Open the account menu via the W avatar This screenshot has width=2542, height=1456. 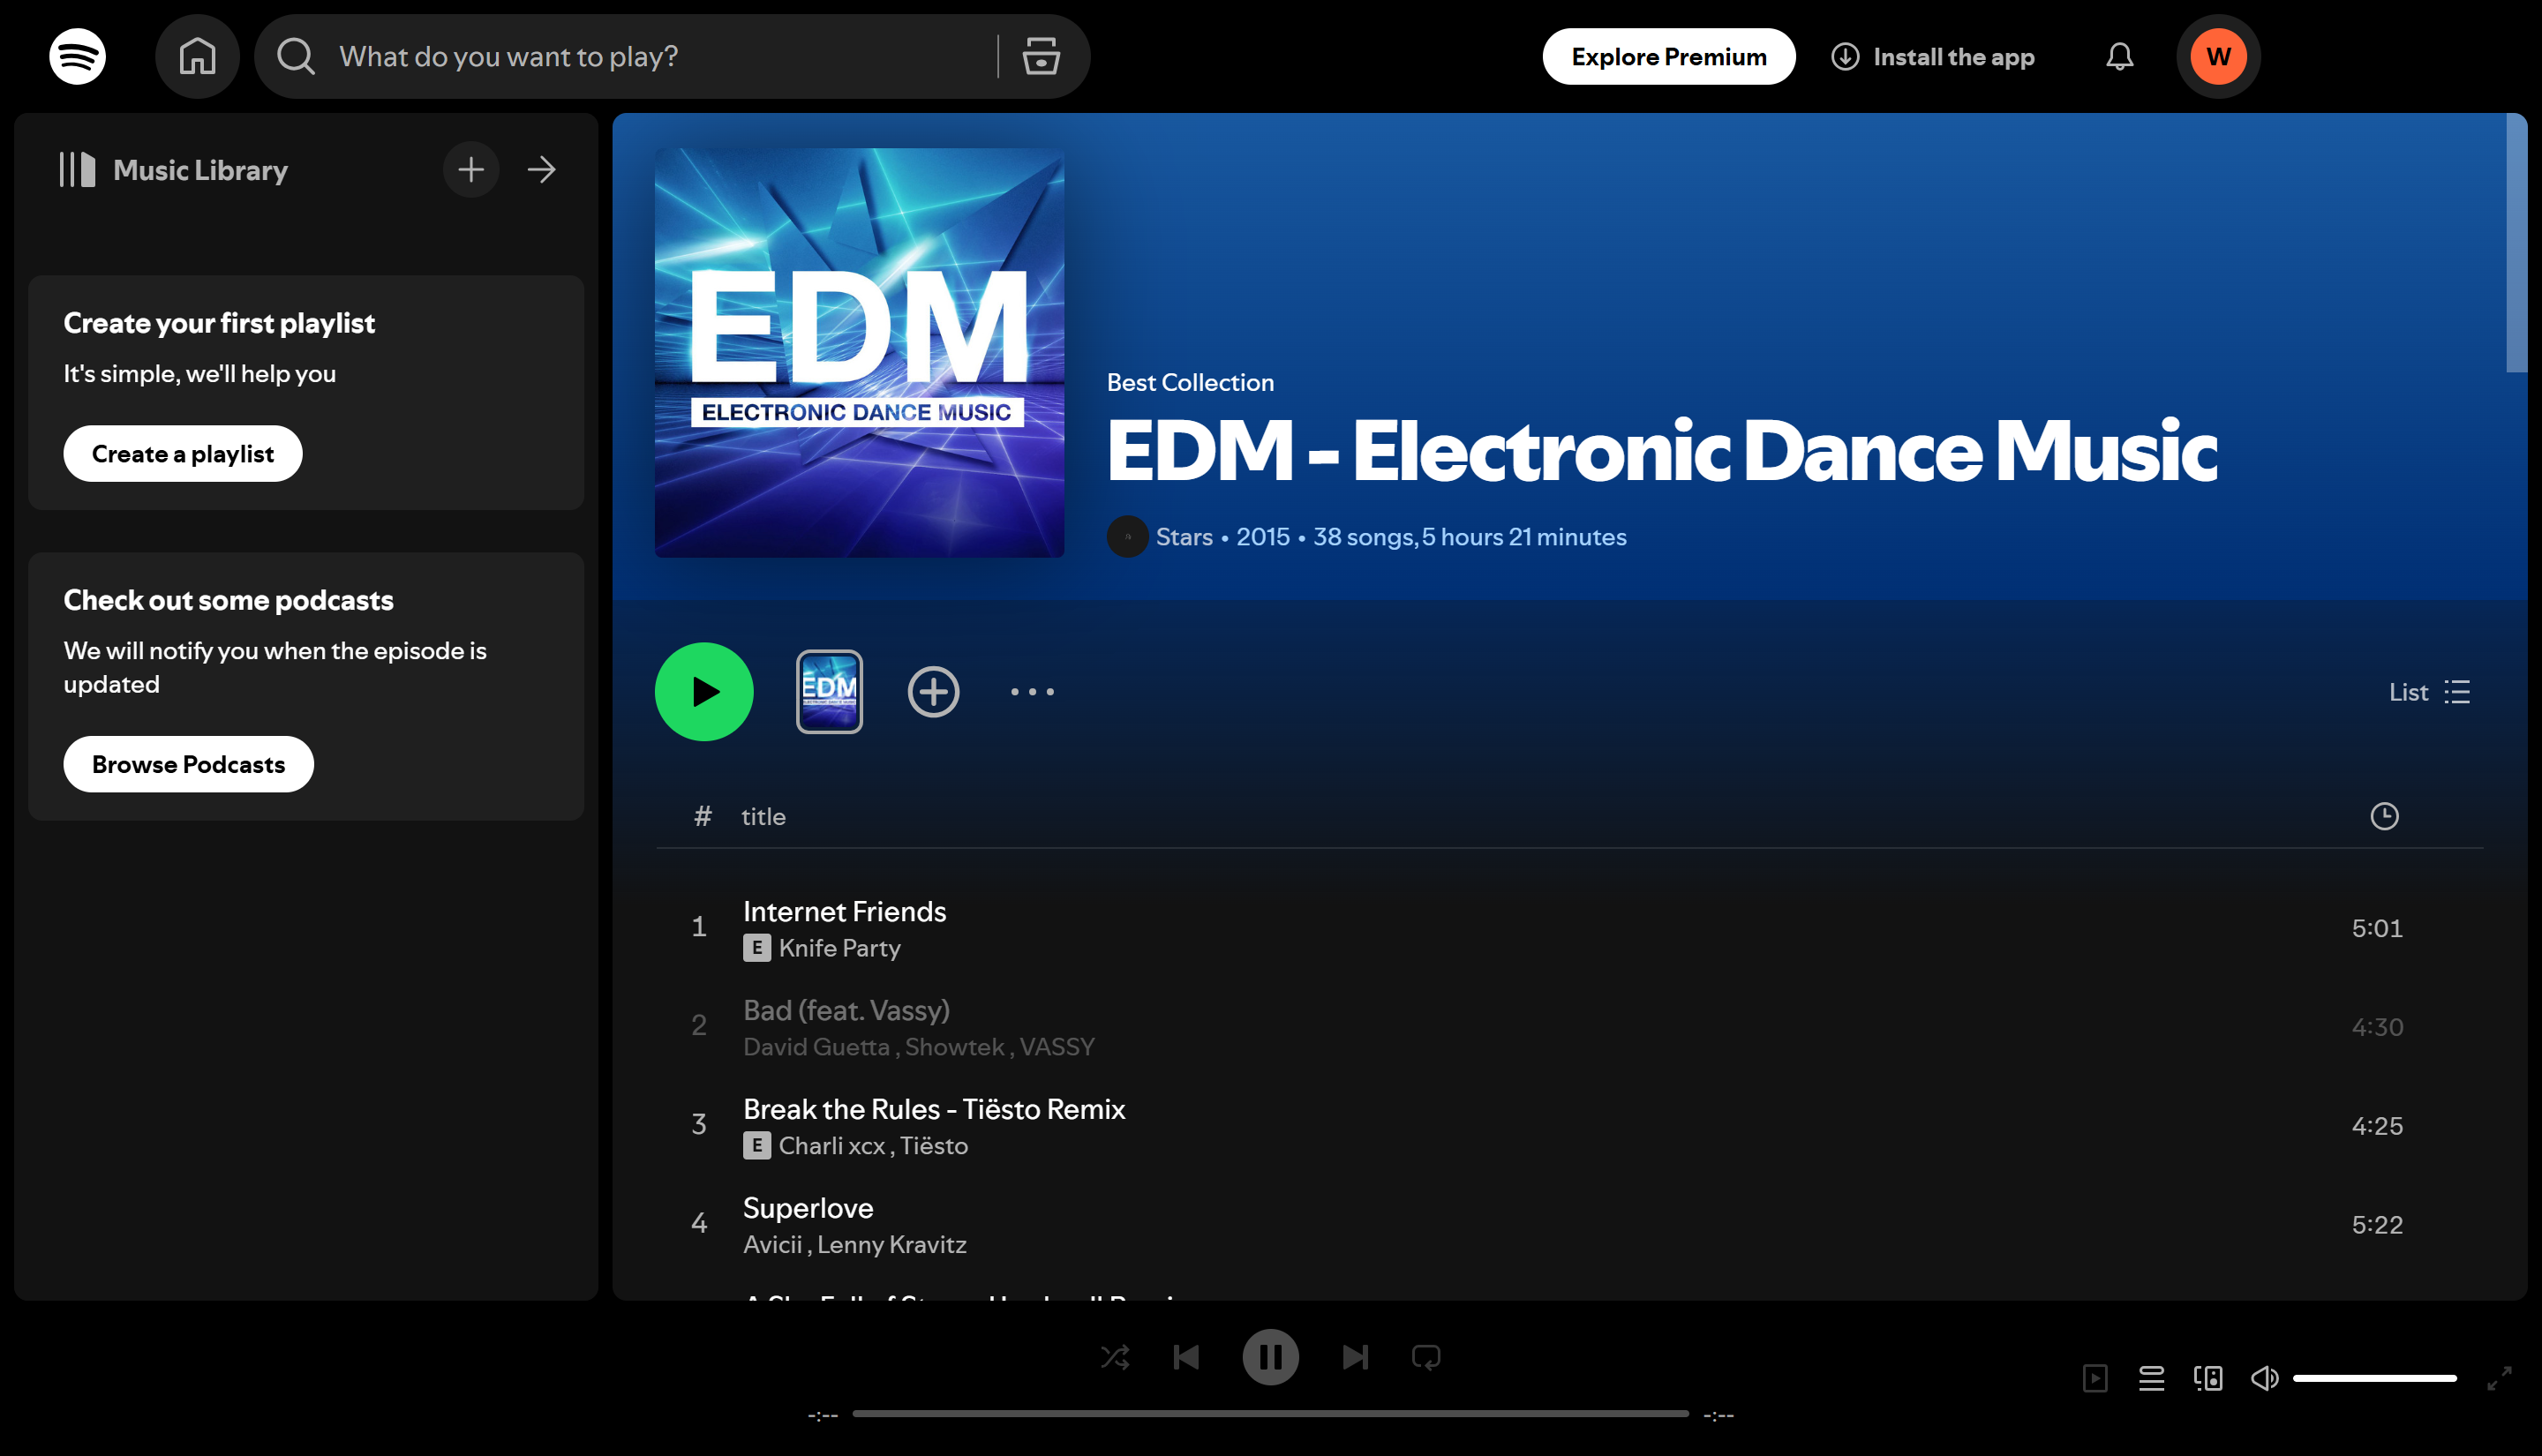point(2218,56)
